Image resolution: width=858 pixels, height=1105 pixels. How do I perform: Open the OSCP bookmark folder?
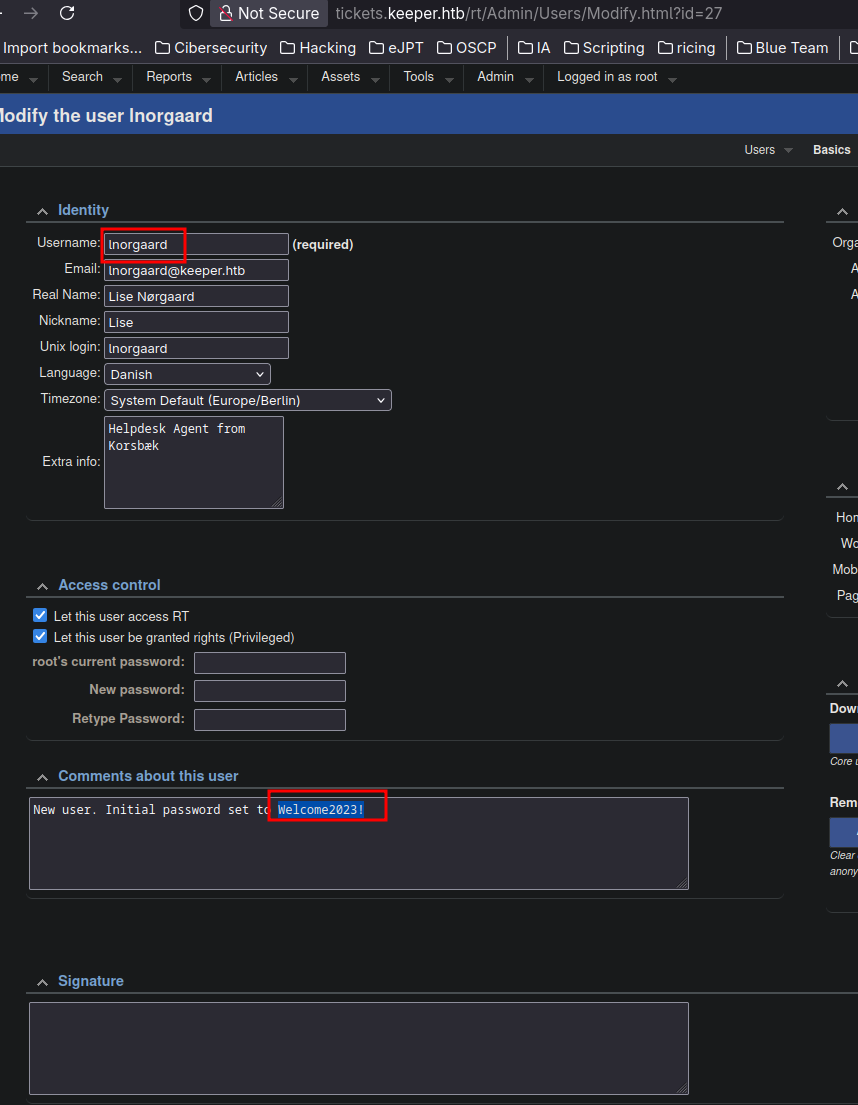pos(466,48)
